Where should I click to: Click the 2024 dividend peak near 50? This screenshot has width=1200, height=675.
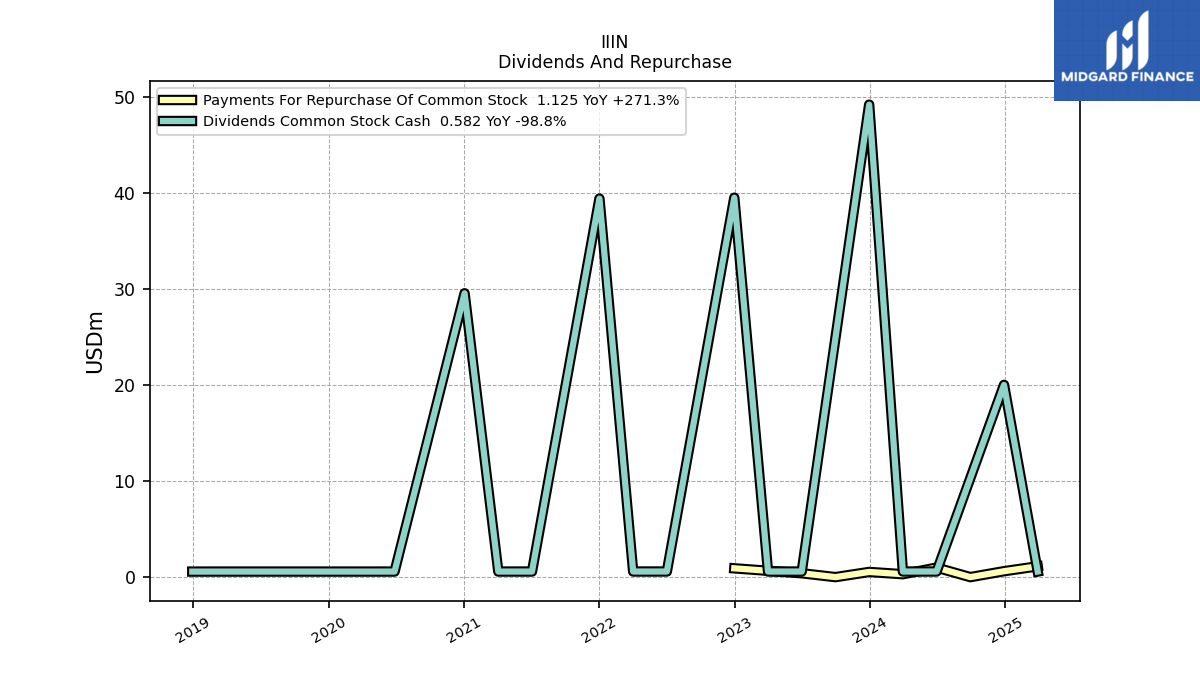point(869,105)
